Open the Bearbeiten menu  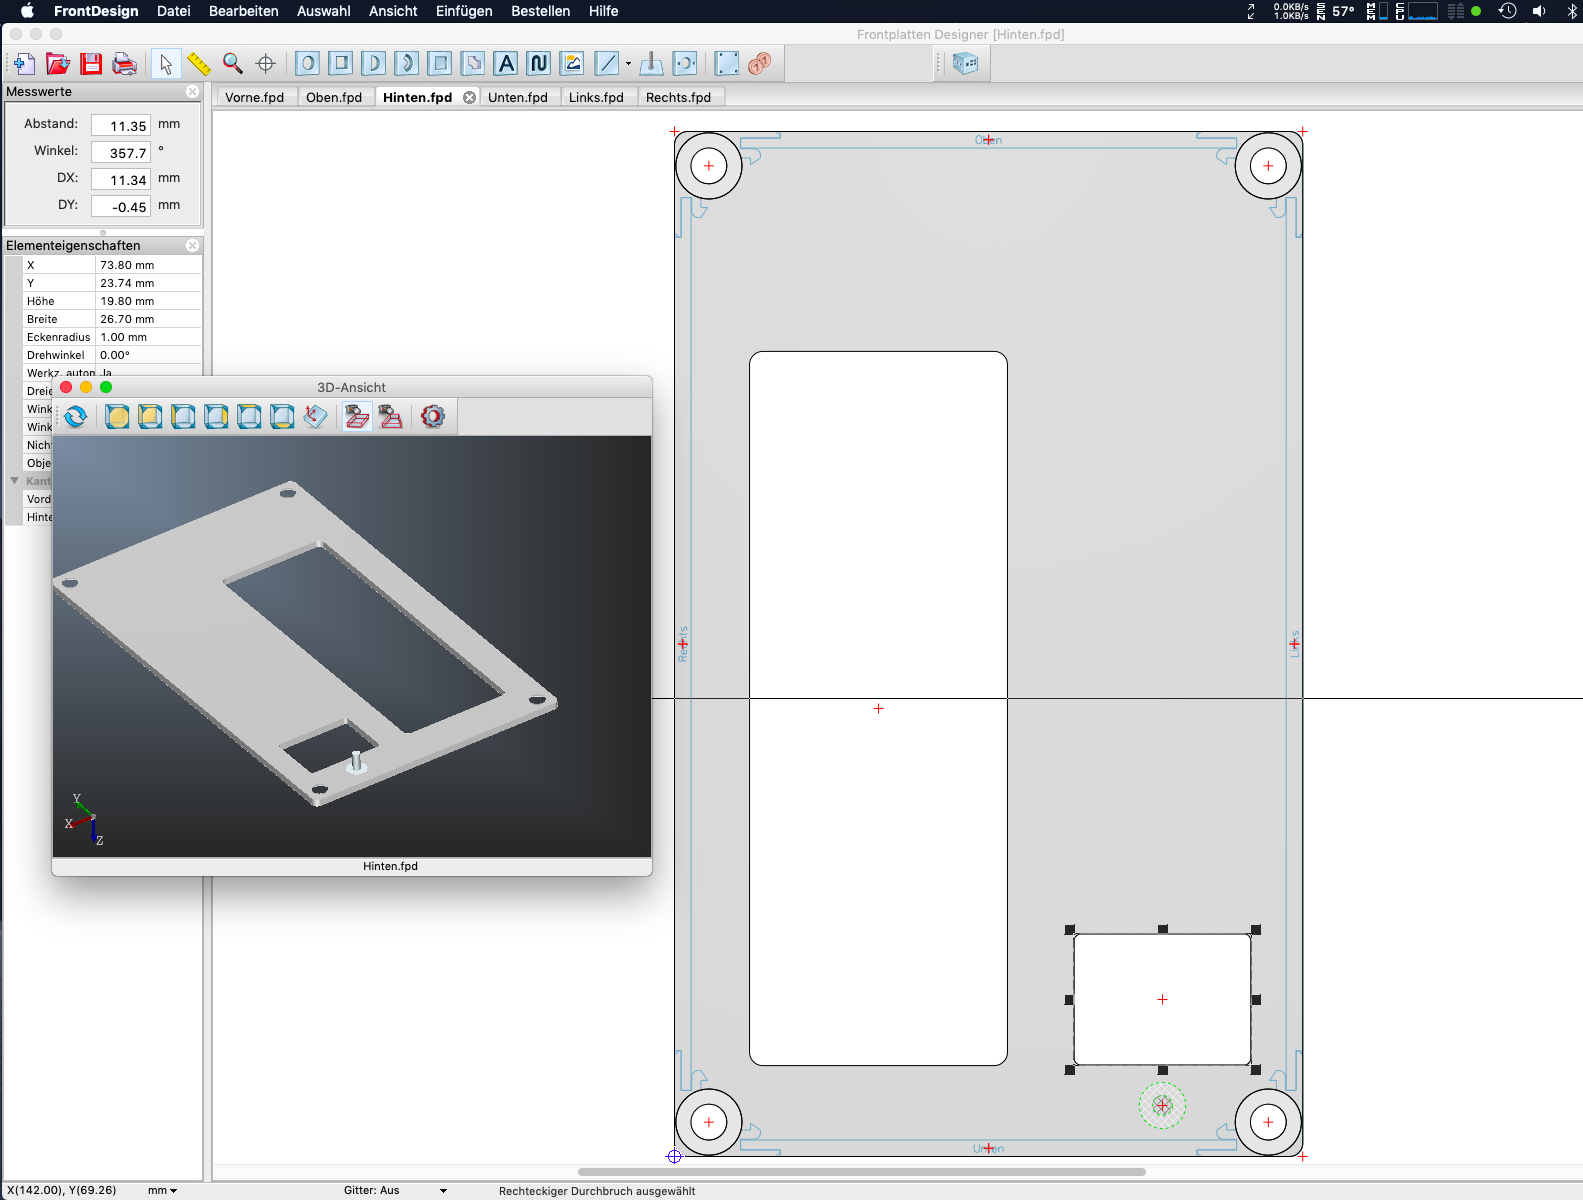pyautogui.click(x=244, y=11)
